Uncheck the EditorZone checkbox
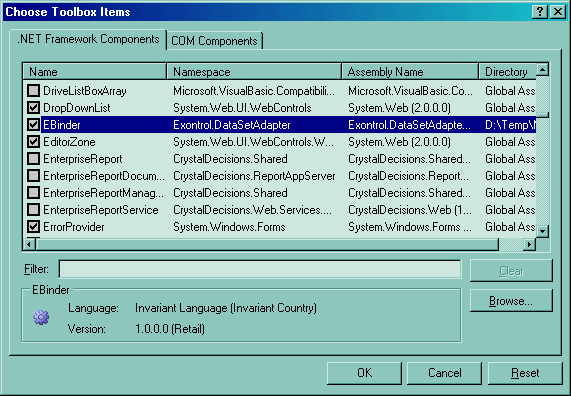This screenshot has height=396, width=571. pyautogui.click(x=34, y=142)
